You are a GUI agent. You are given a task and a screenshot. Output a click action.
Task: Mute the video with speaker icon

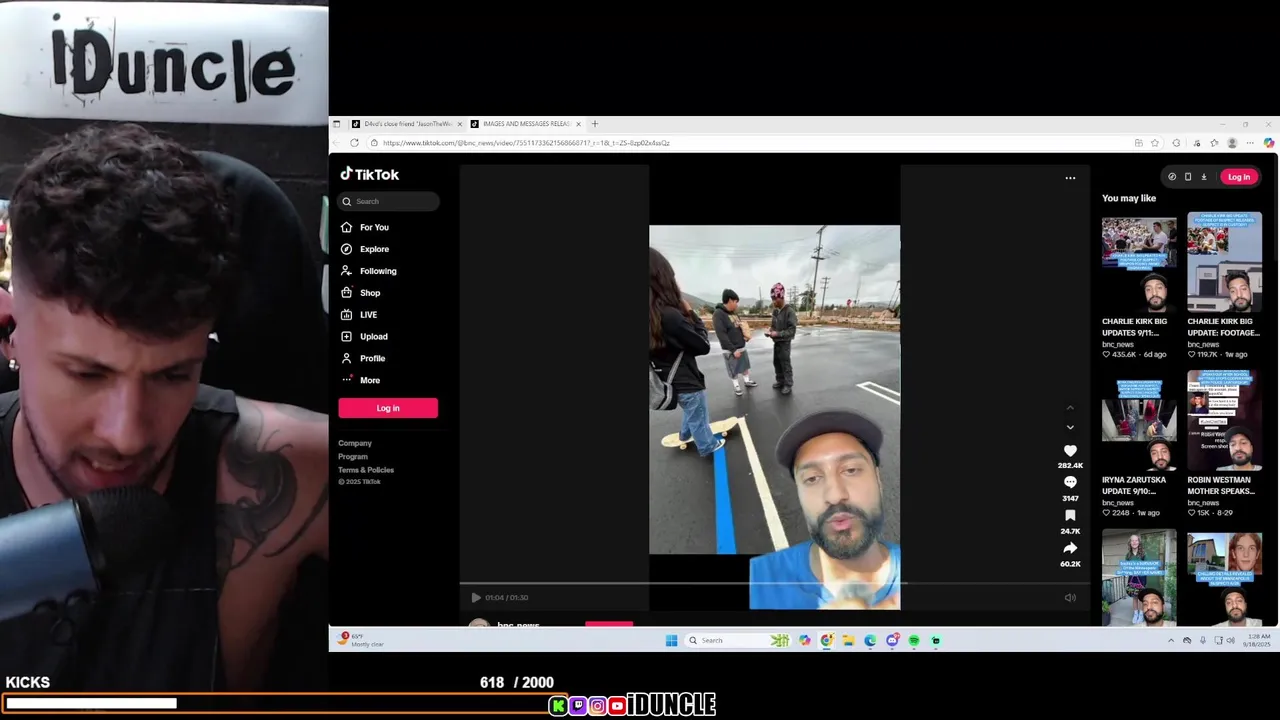[x=1070, y=598]
